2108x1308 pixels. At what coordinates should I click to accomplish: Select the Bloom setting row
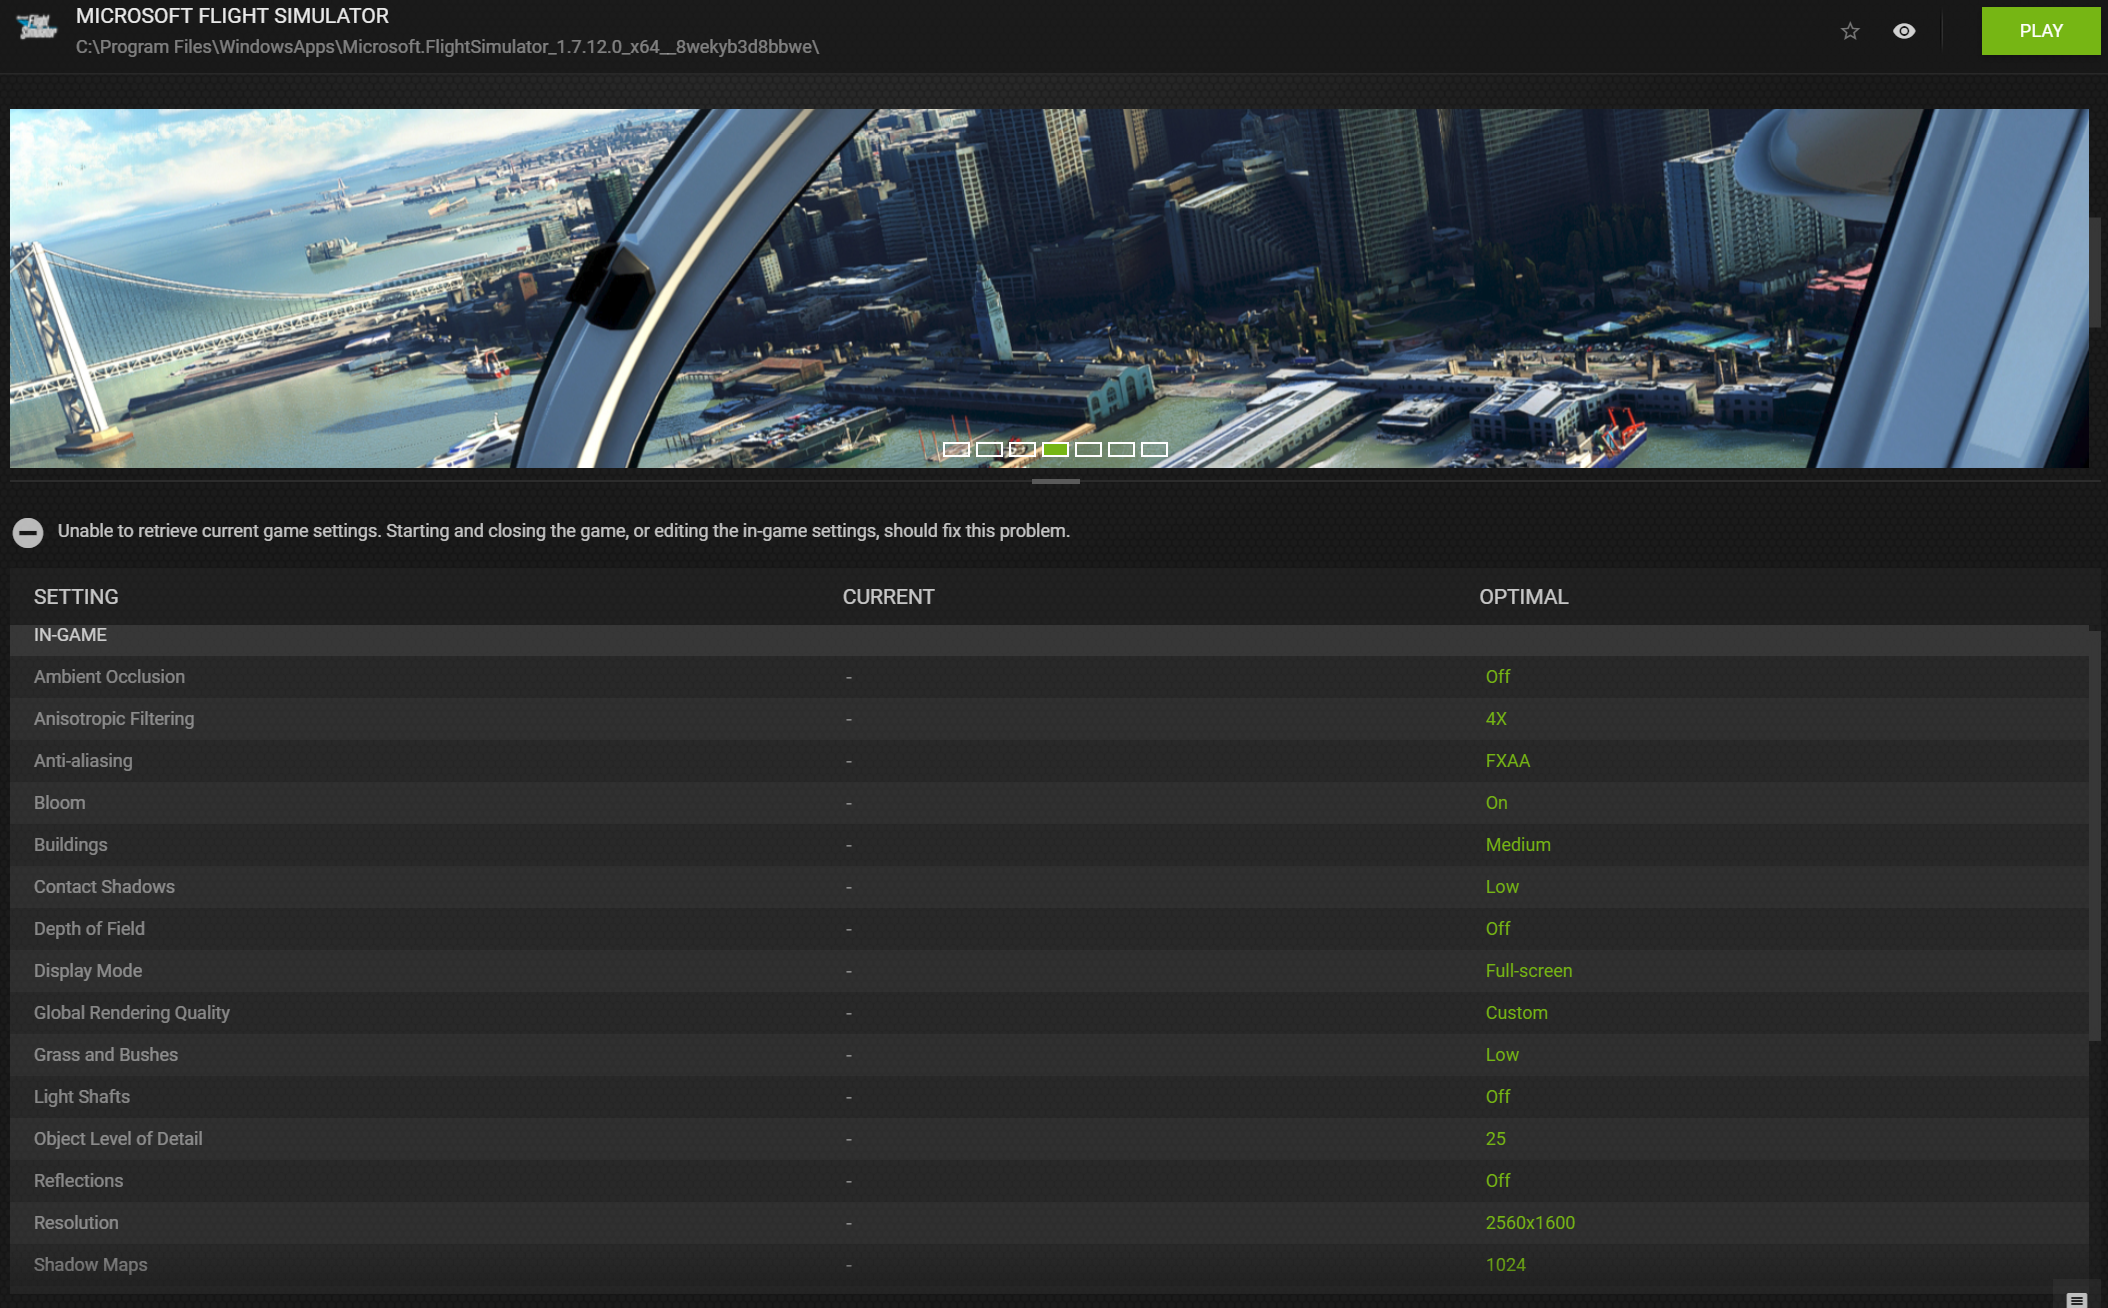tap(1049, 803)
